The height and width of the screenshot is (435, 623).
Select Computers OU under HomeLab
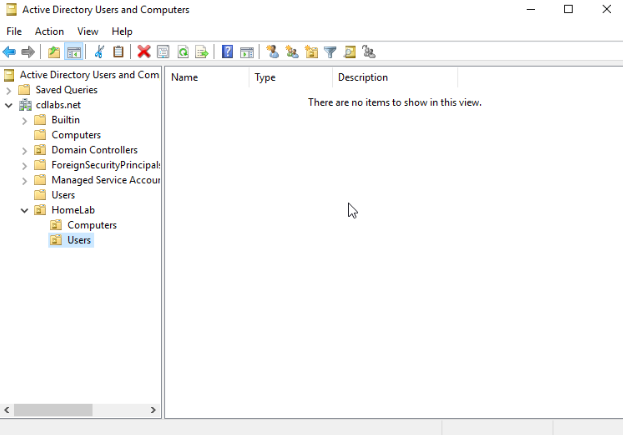click(92, 225)
